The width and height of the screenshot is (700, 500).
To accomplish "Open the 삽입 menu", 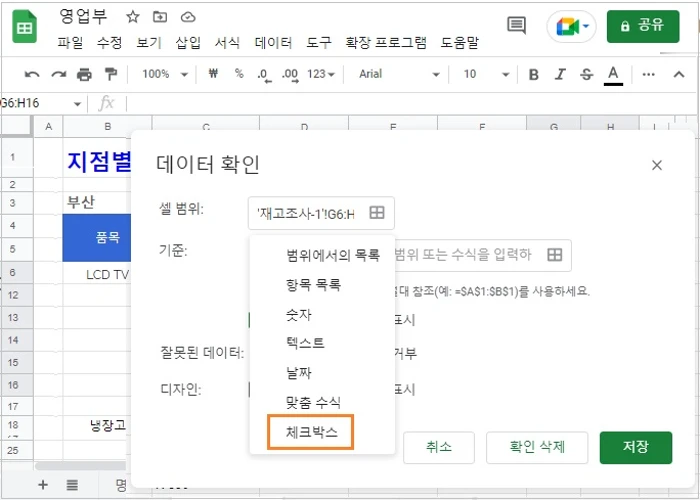I will [188, 43].
